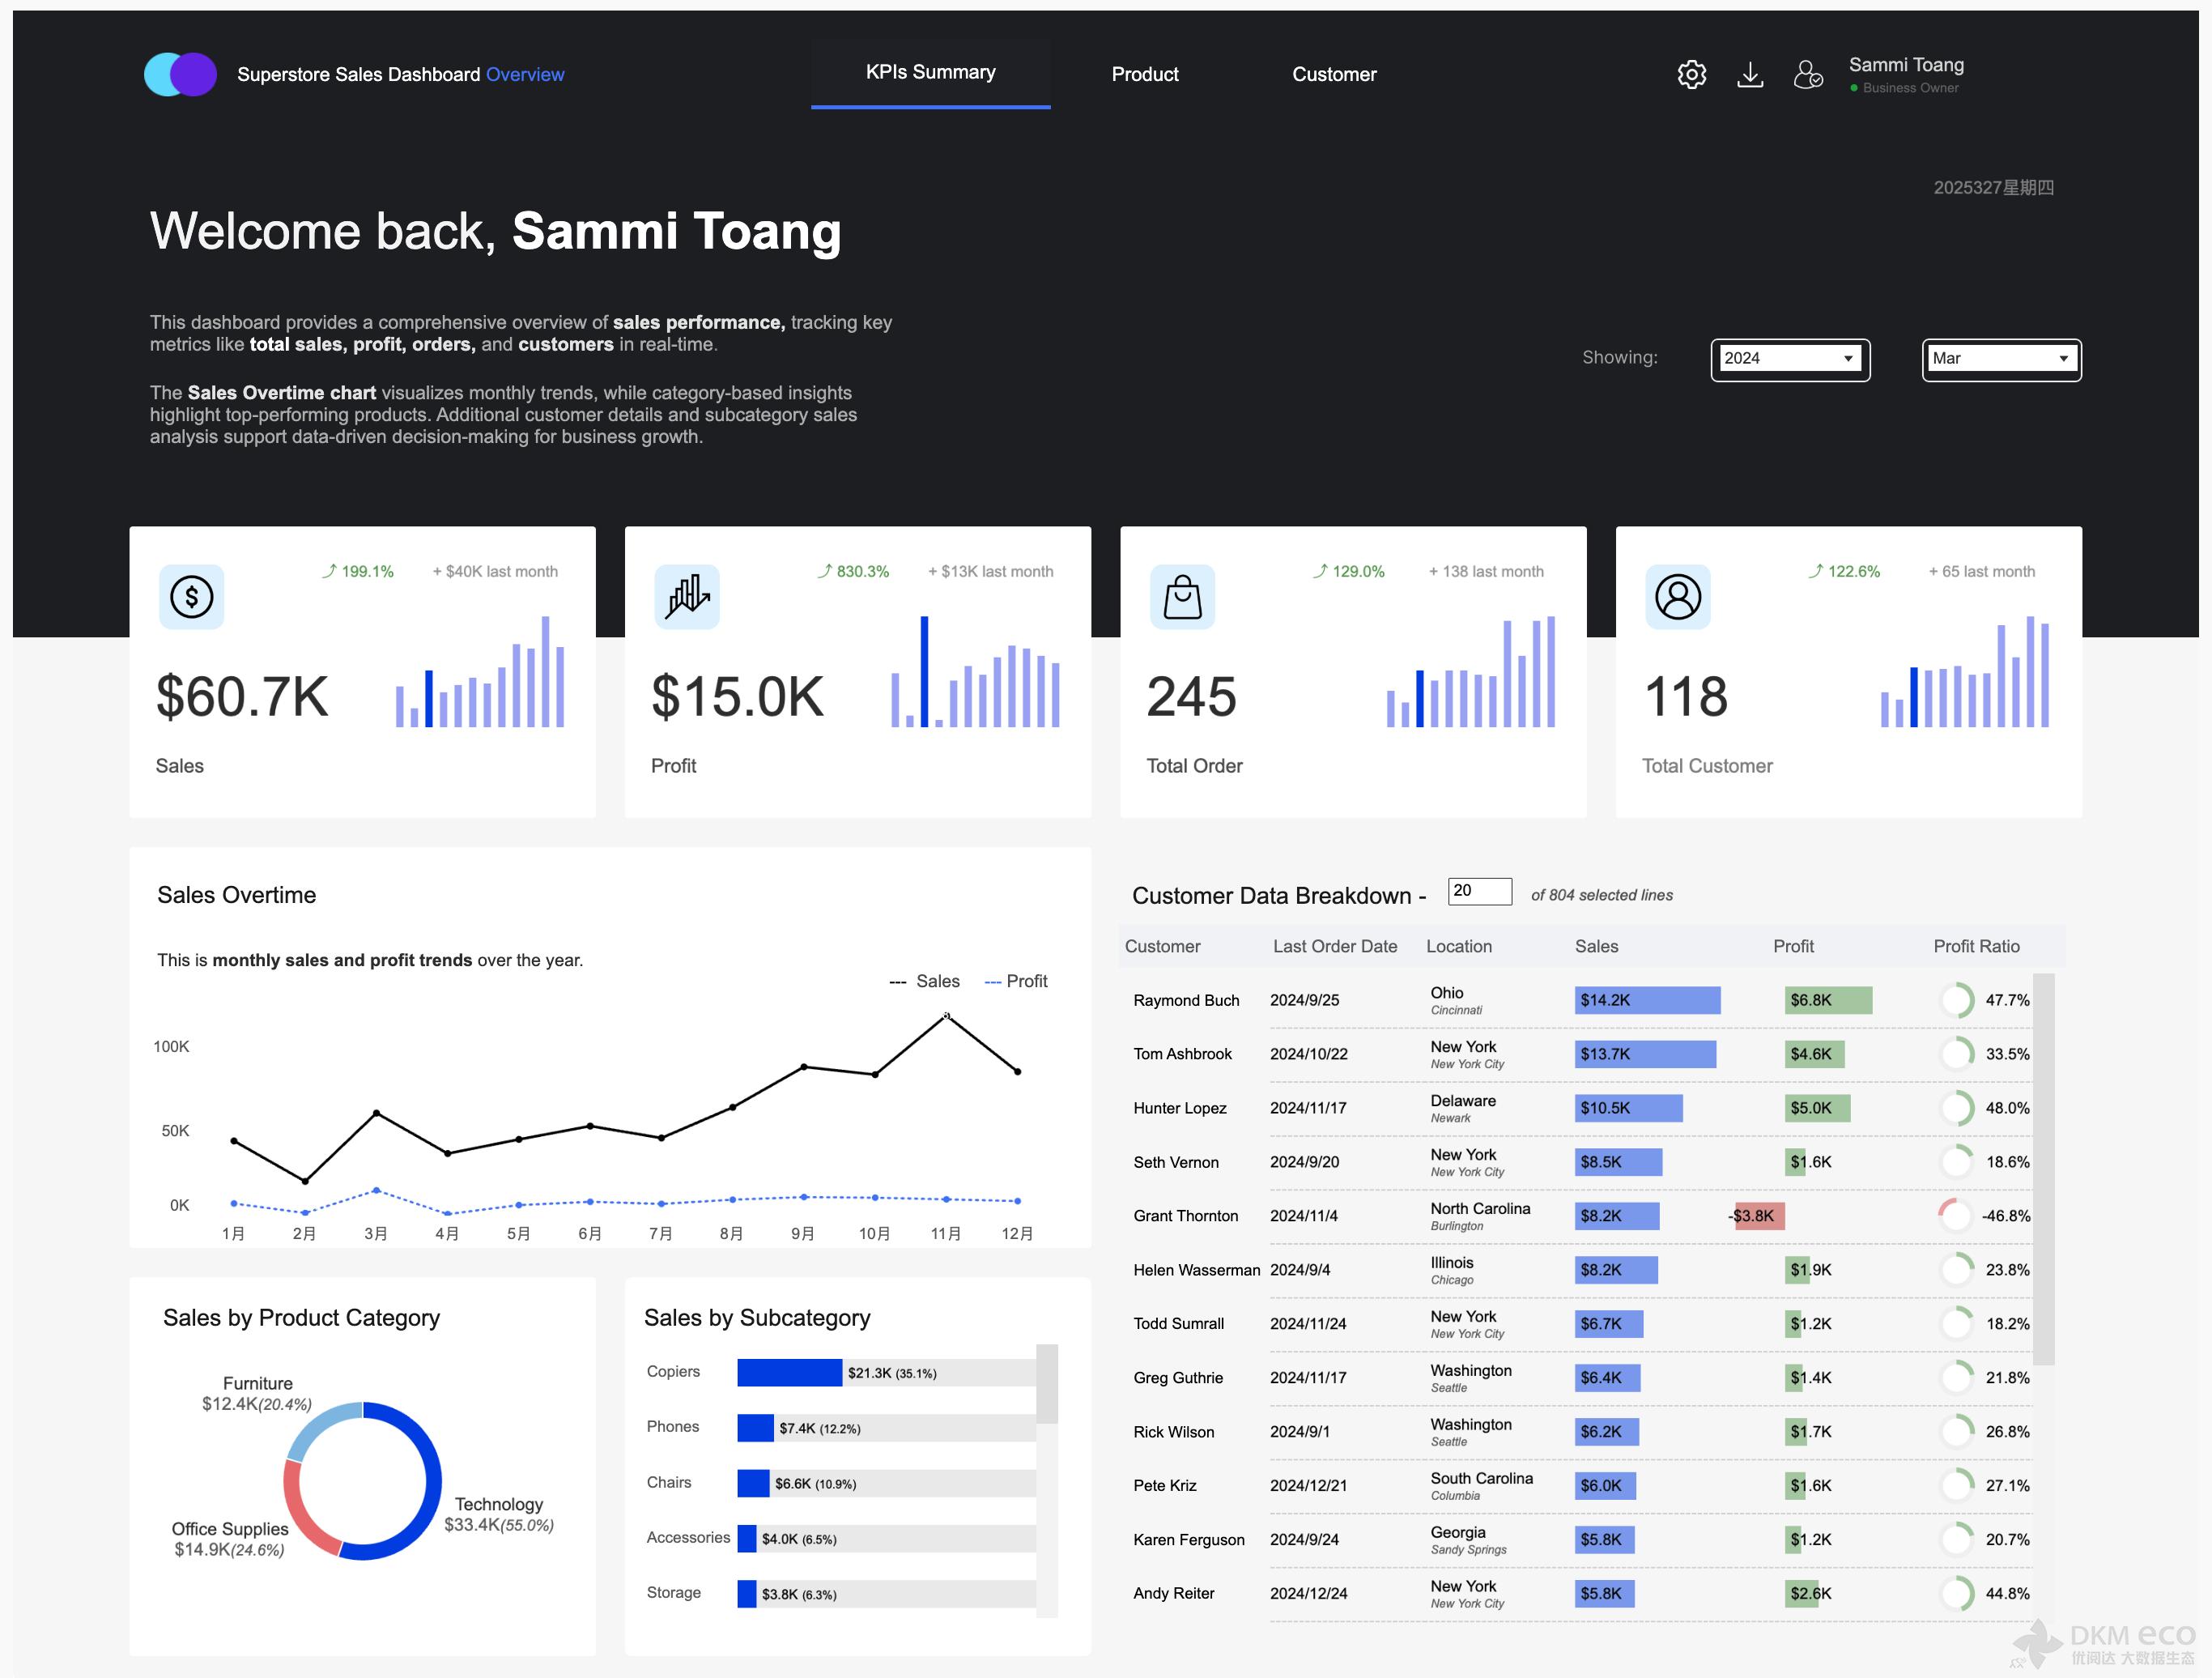Click the user profile icon in header

1808,74
